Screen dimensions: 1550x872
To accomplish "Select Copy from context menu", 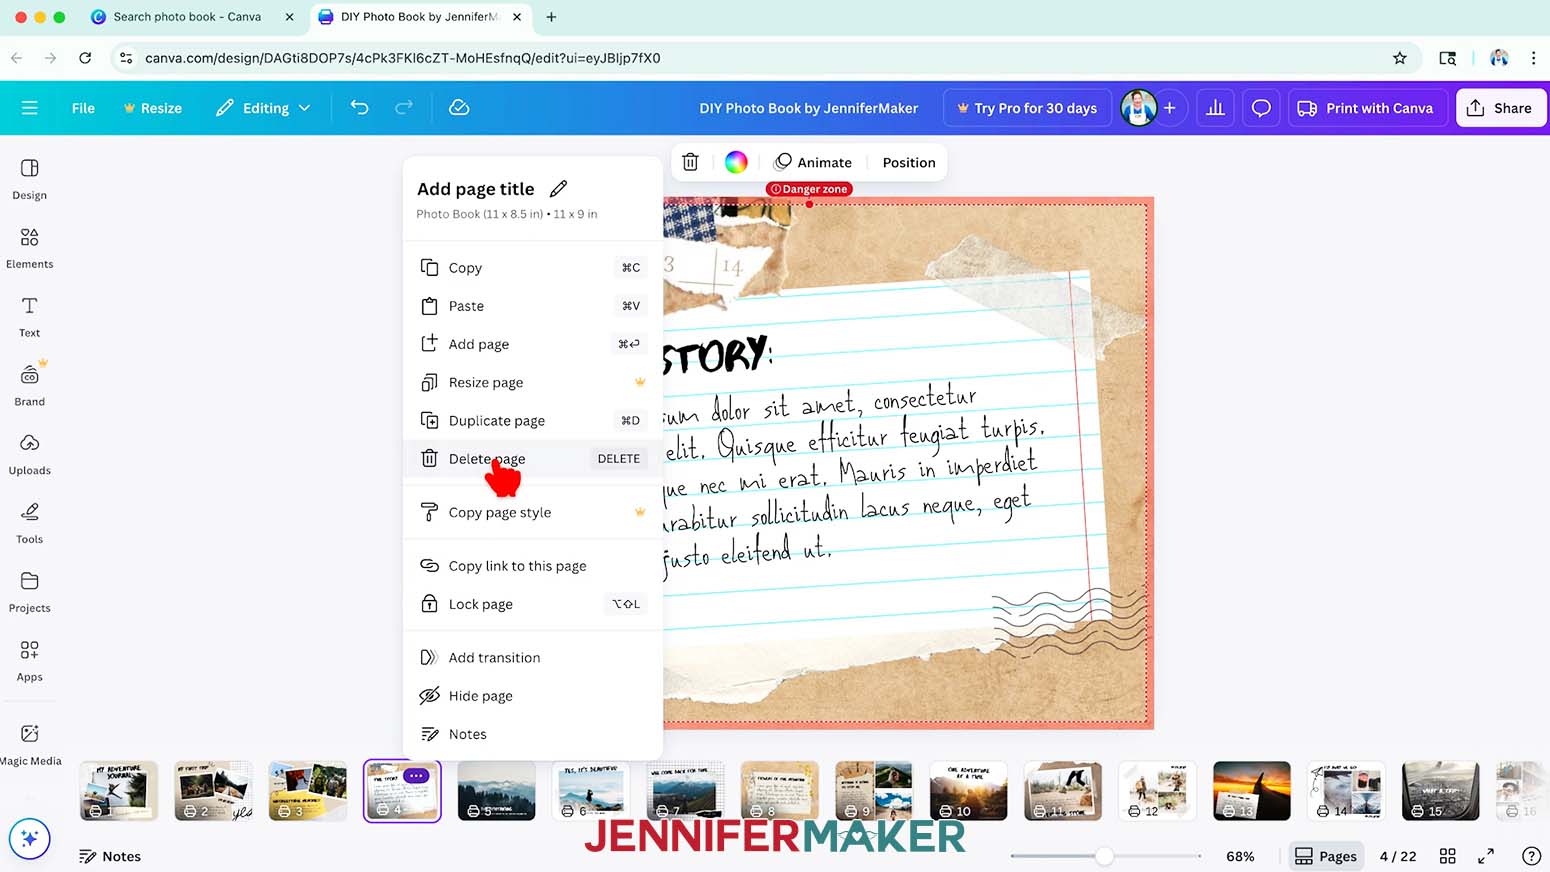I will (533, 267).
